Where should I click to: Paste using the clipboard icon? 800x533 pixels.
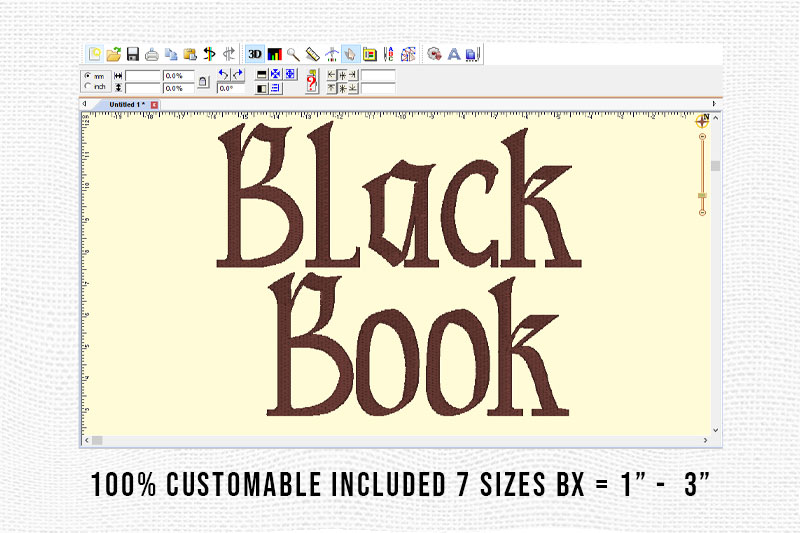(190, 55)
